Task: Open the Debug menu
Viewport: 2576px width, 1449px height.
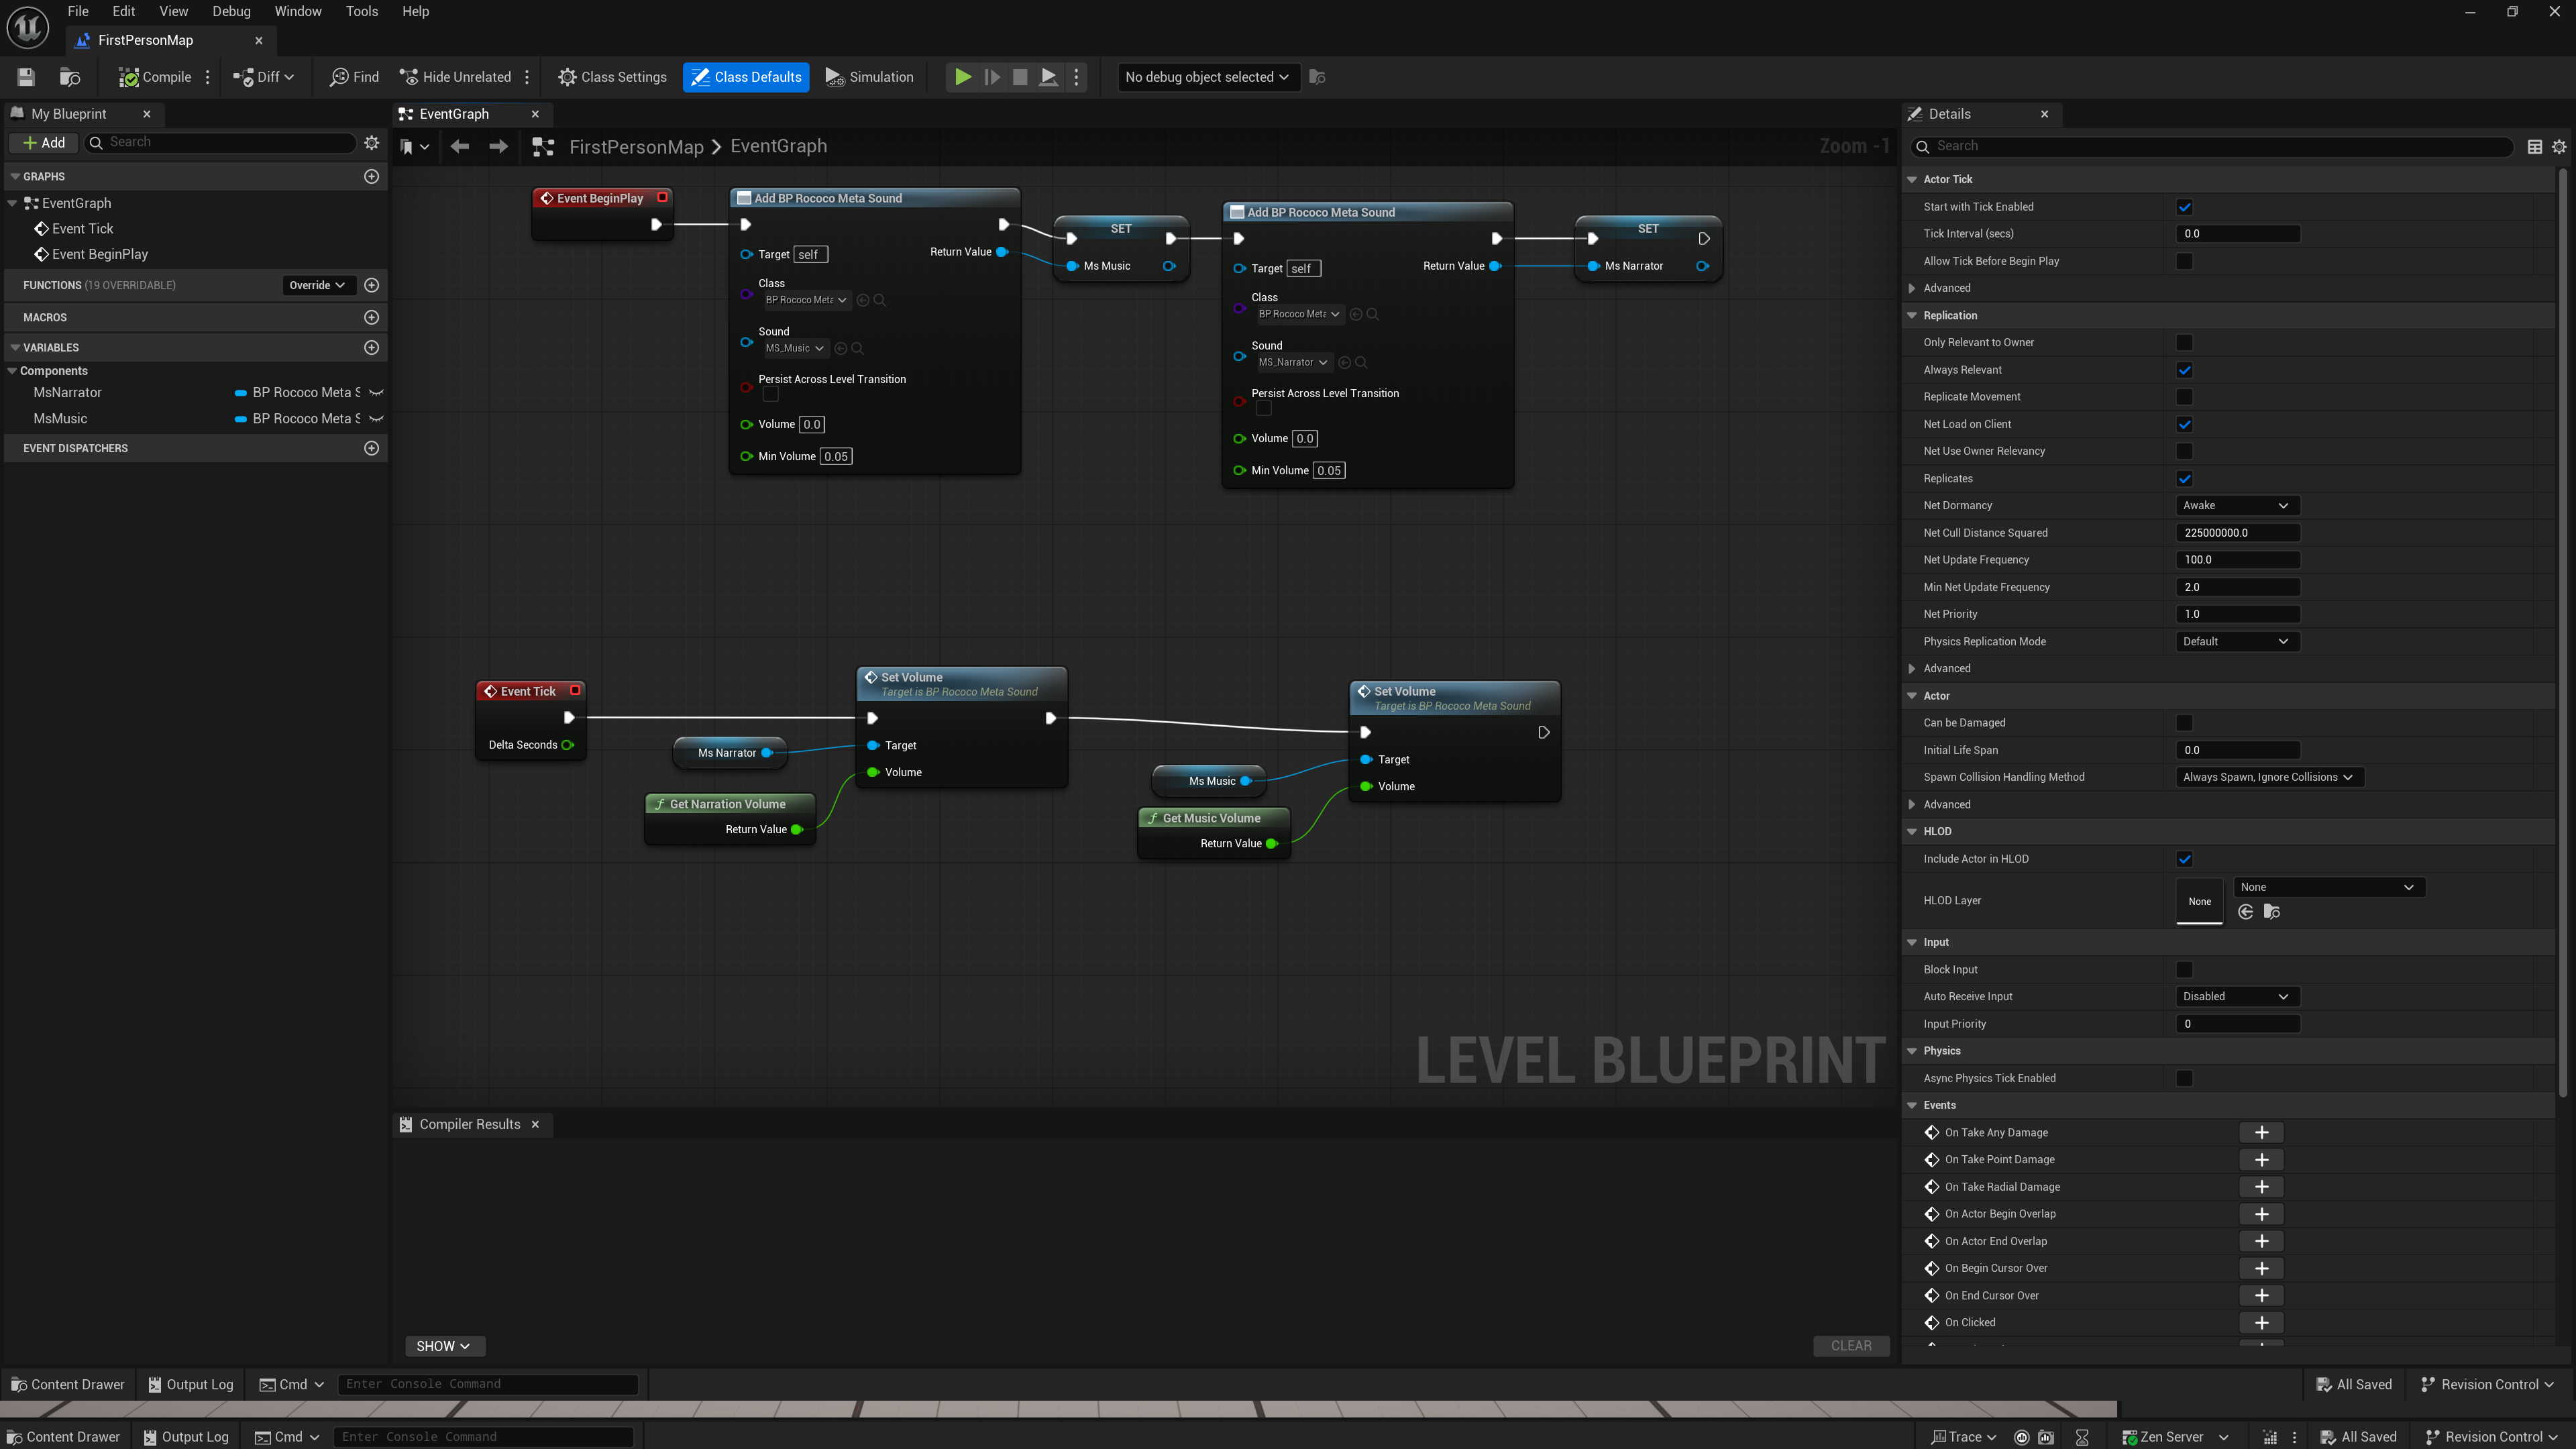Action: tap(231, 12)
